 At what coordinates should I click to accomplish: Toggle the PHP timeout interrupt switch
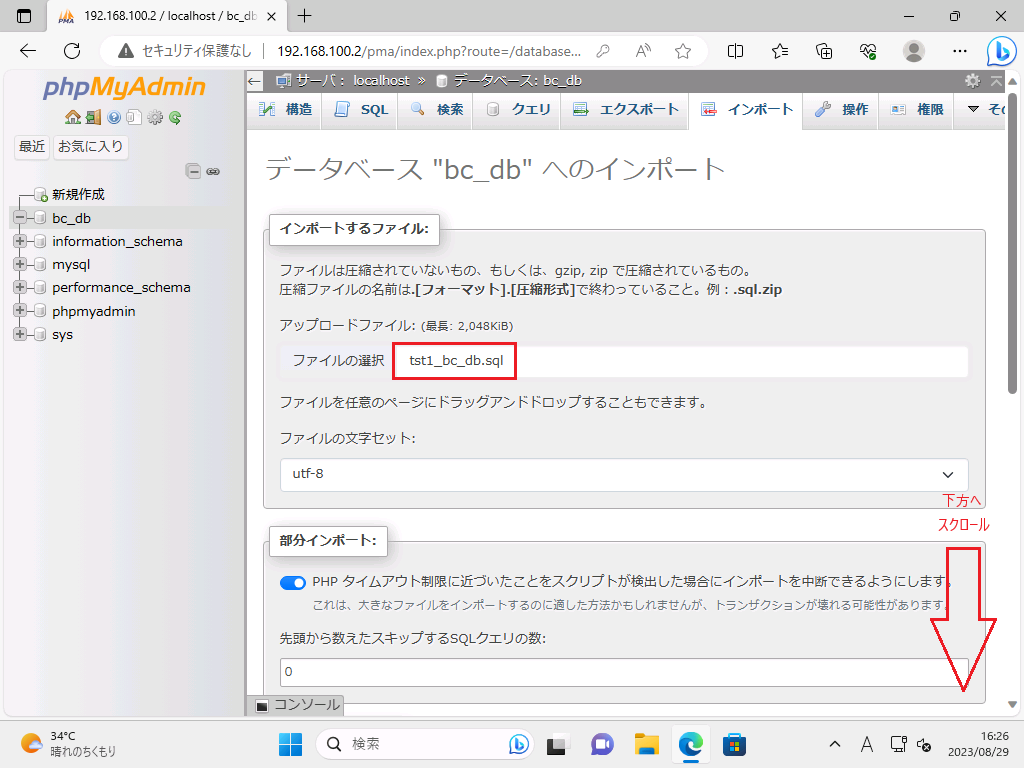[293, 583]
